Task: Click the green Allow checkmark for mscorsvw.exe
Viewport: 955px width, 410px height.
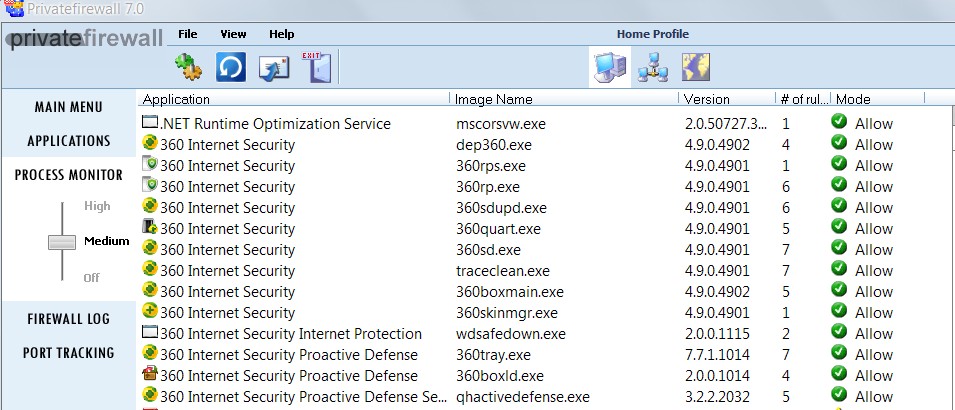Action: click(x=839, y=123)
